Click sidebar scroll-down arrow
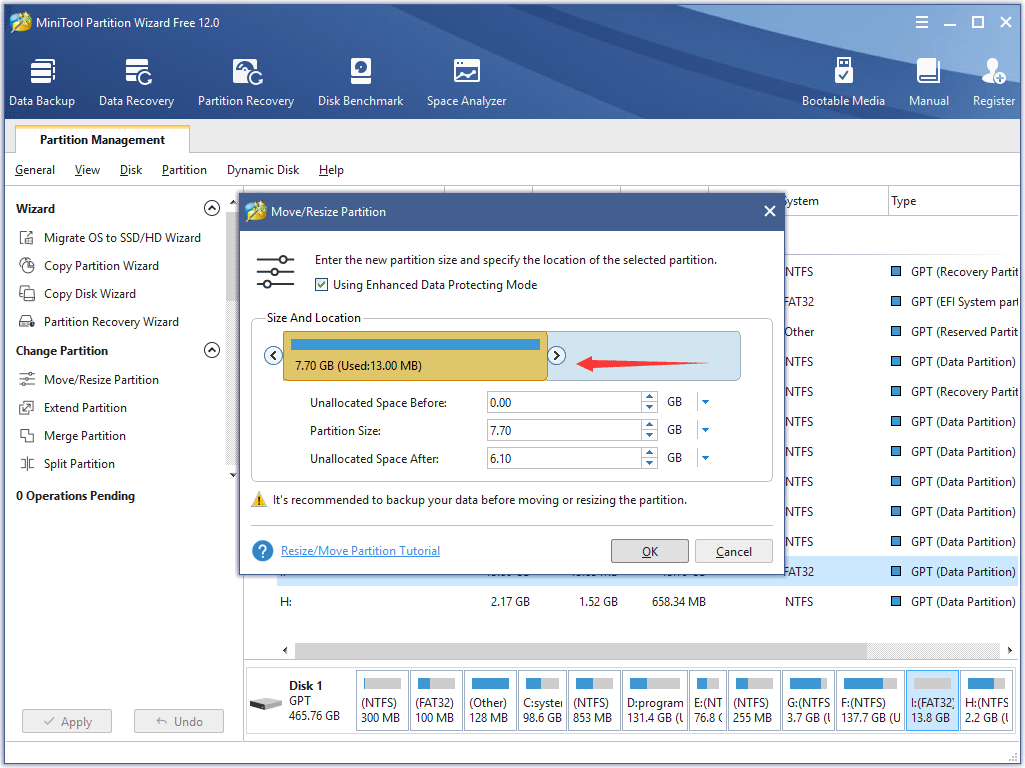1025x768 pixels. 233,475
